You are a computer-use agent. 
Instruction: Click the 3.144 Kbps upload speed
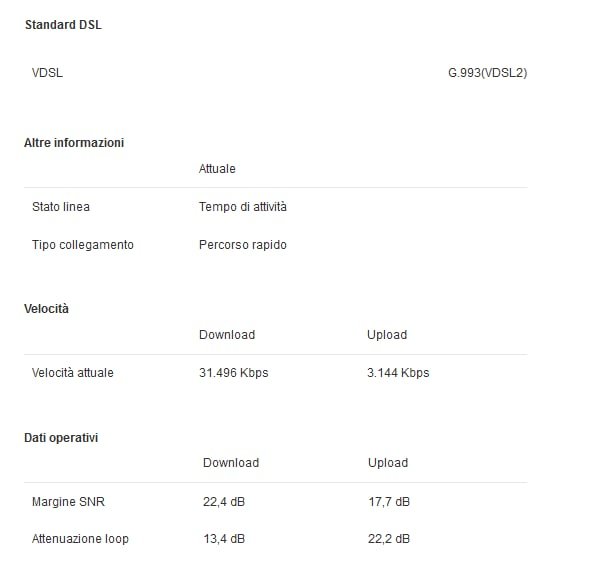398,373
